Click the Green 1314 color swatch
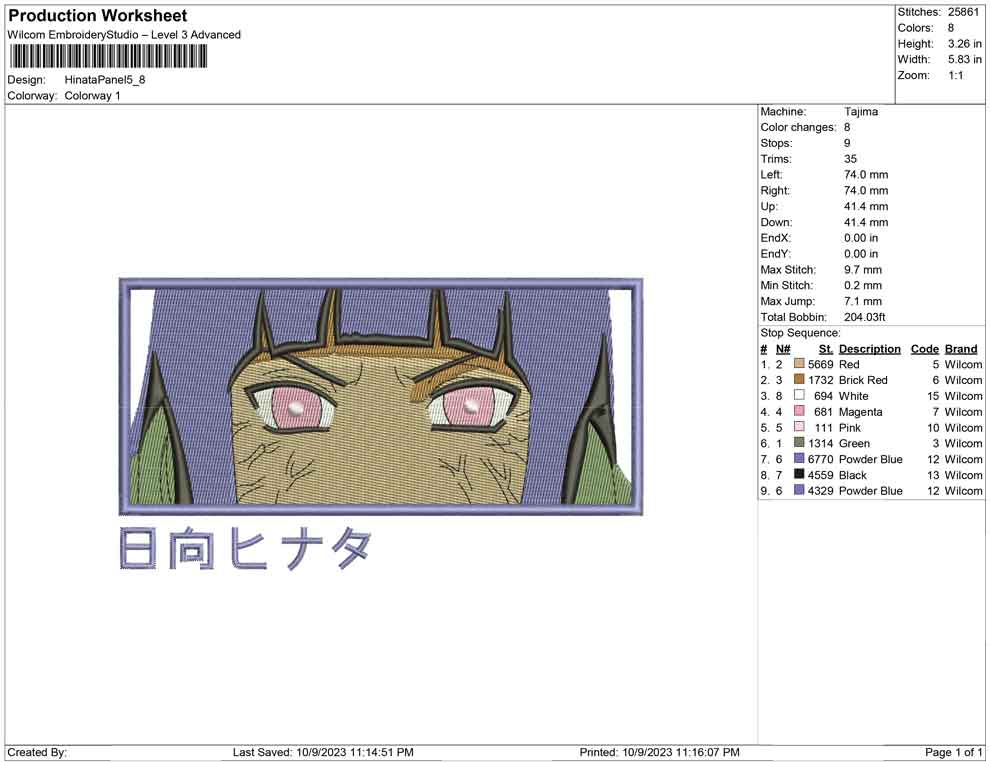Viewport: 990px width, 762px height. 799,443
